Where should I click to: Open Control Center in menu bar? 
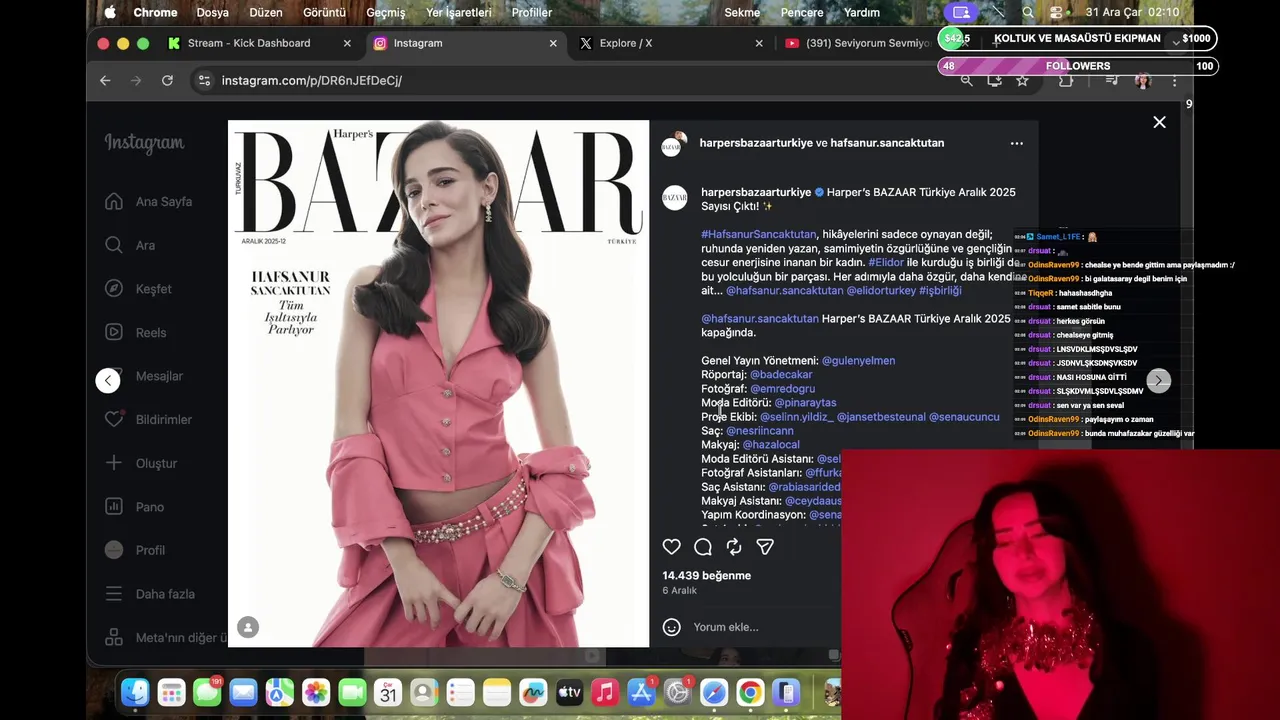(x=1057, y=12)
